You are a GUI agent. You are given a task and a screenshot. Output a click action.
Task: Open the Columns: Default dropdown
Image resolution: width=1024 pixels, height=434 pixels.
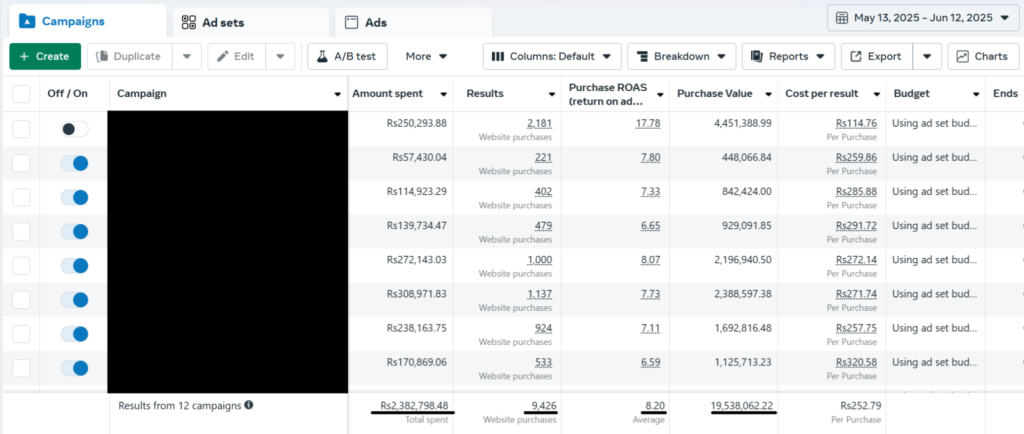pos(552,57)
